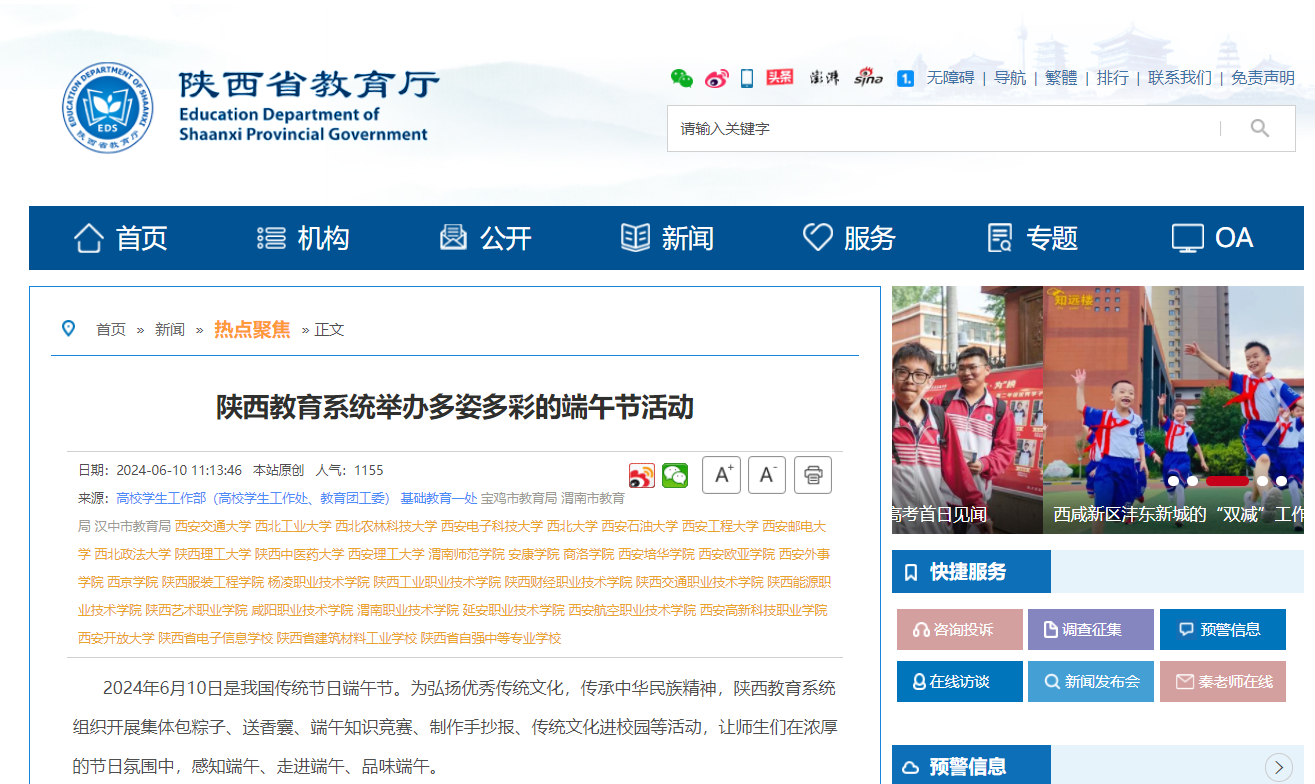The width and height of the screenshot is (1315, 784).
Task: Click the keyword search input field
Action: pos(940,128)
